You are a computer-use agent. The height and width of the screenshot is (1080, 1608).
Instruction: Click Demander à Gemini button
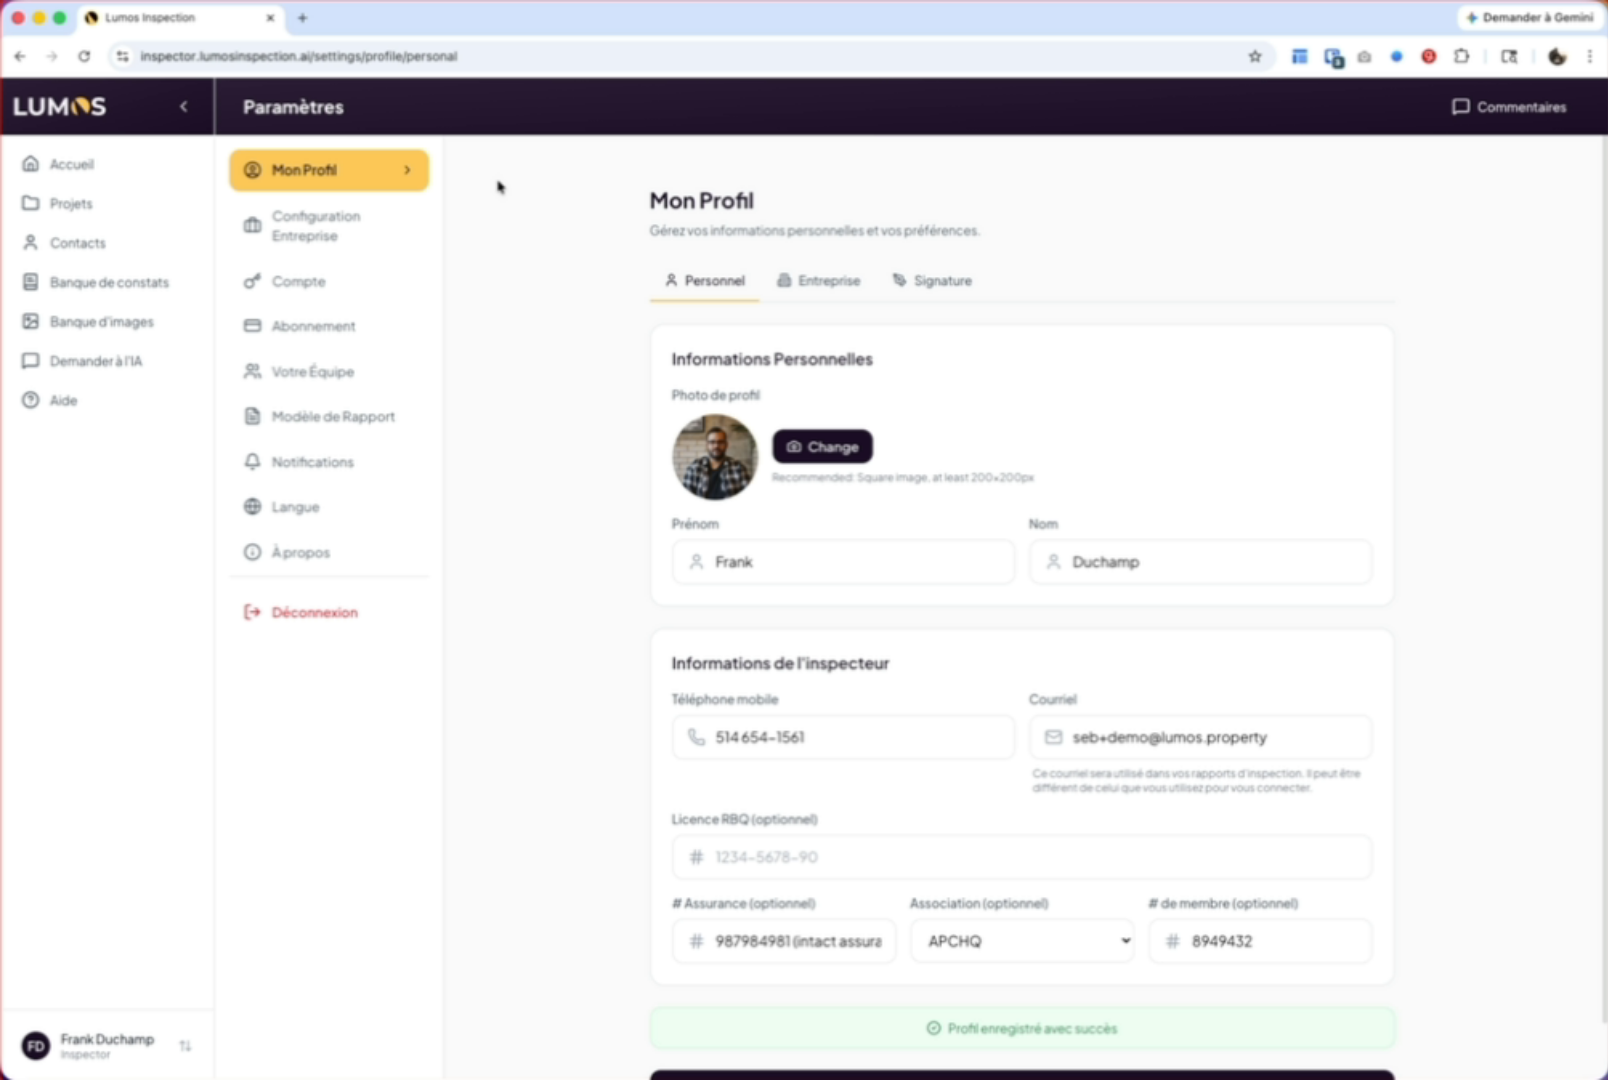click(1530, 18)
